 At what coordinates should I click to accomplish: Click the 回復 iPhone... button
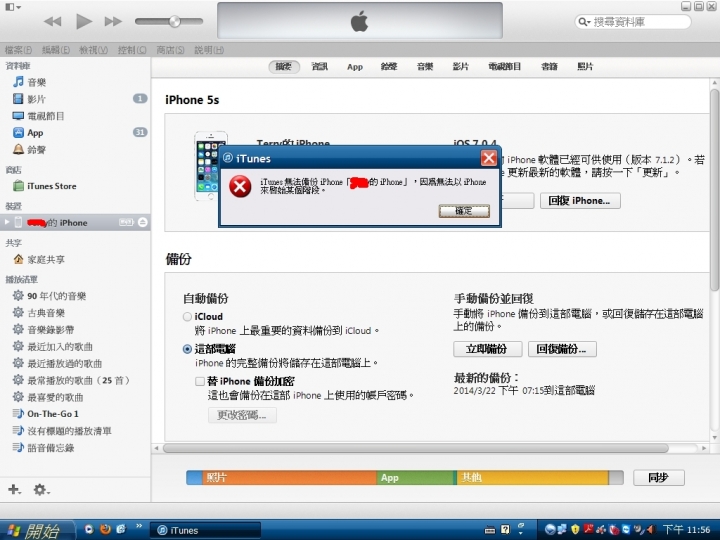580,201
